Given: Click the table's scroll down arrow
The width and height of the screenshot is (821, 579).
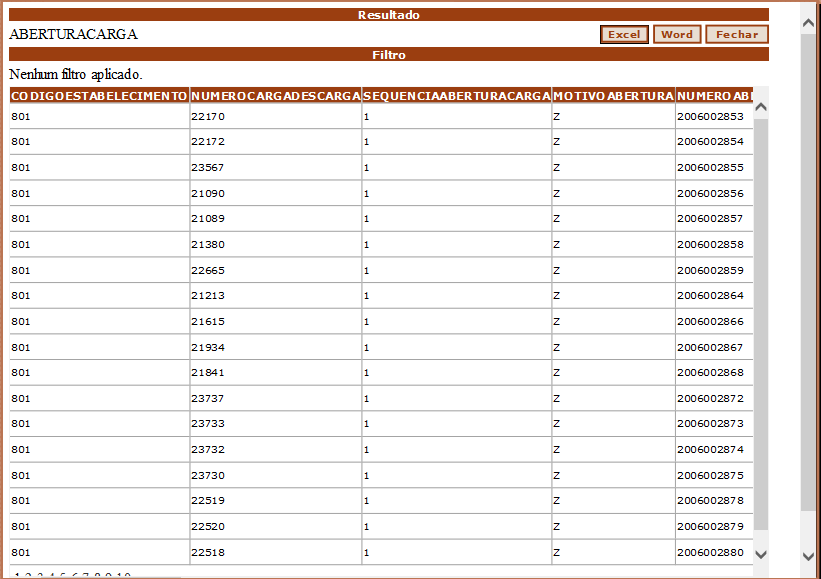Looking at the screenshot, I should click(761, 553).
